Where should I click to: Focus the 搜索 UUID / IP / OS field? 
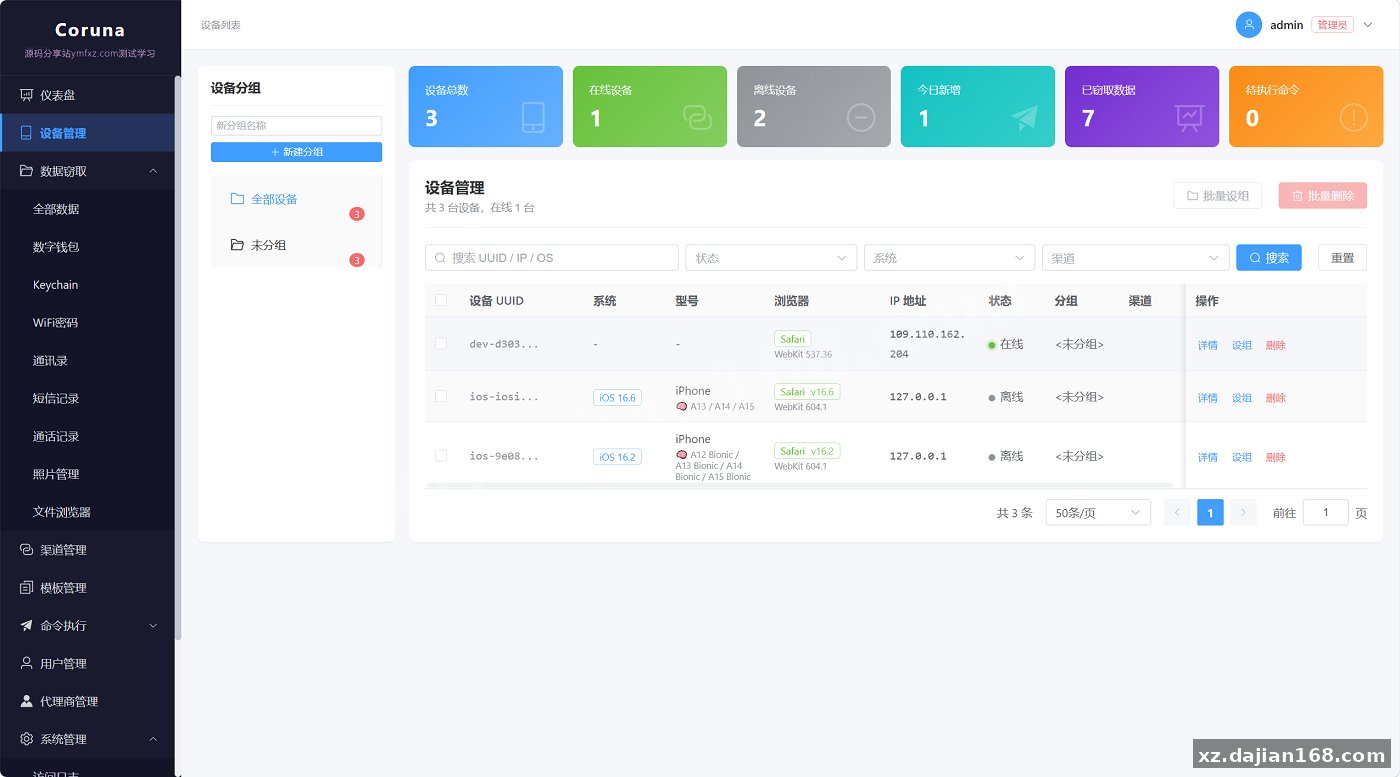(552, 257)
